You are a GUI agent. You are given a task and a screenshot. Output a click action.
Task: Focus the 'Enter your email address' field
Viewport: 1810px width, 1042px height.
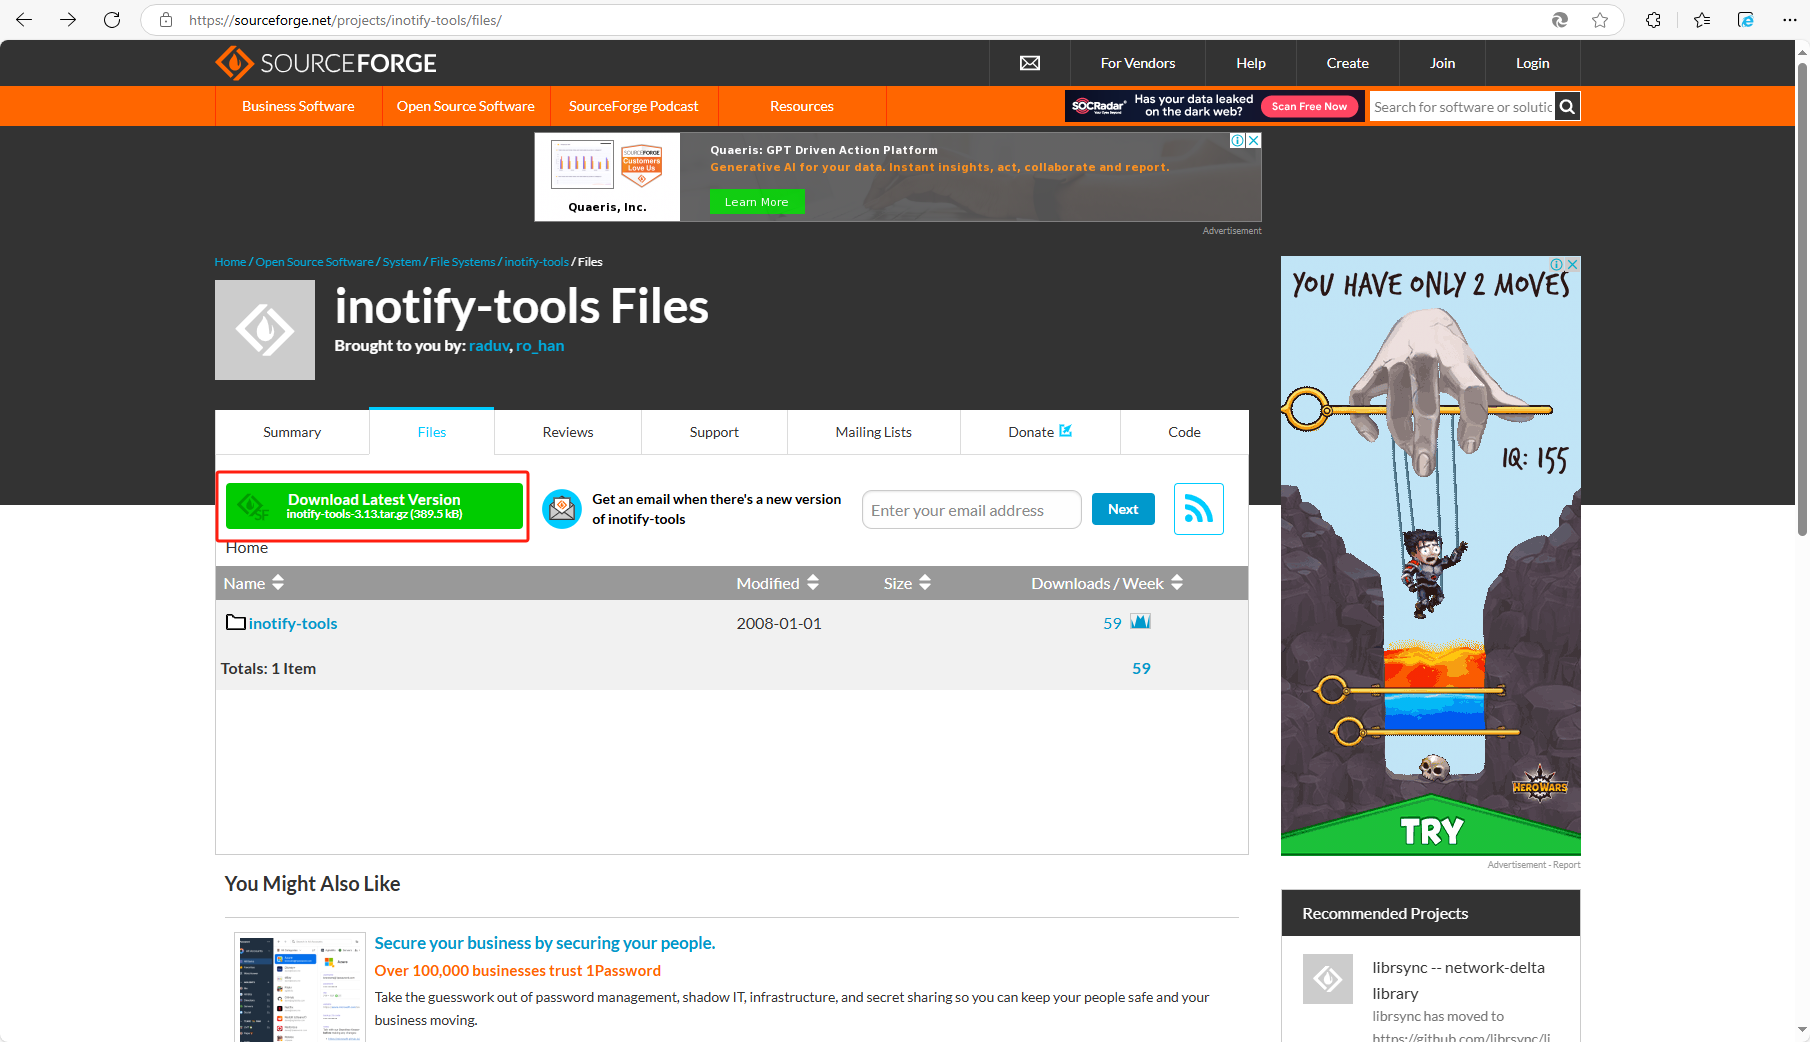pyautogui.click(x=972, y=510)
